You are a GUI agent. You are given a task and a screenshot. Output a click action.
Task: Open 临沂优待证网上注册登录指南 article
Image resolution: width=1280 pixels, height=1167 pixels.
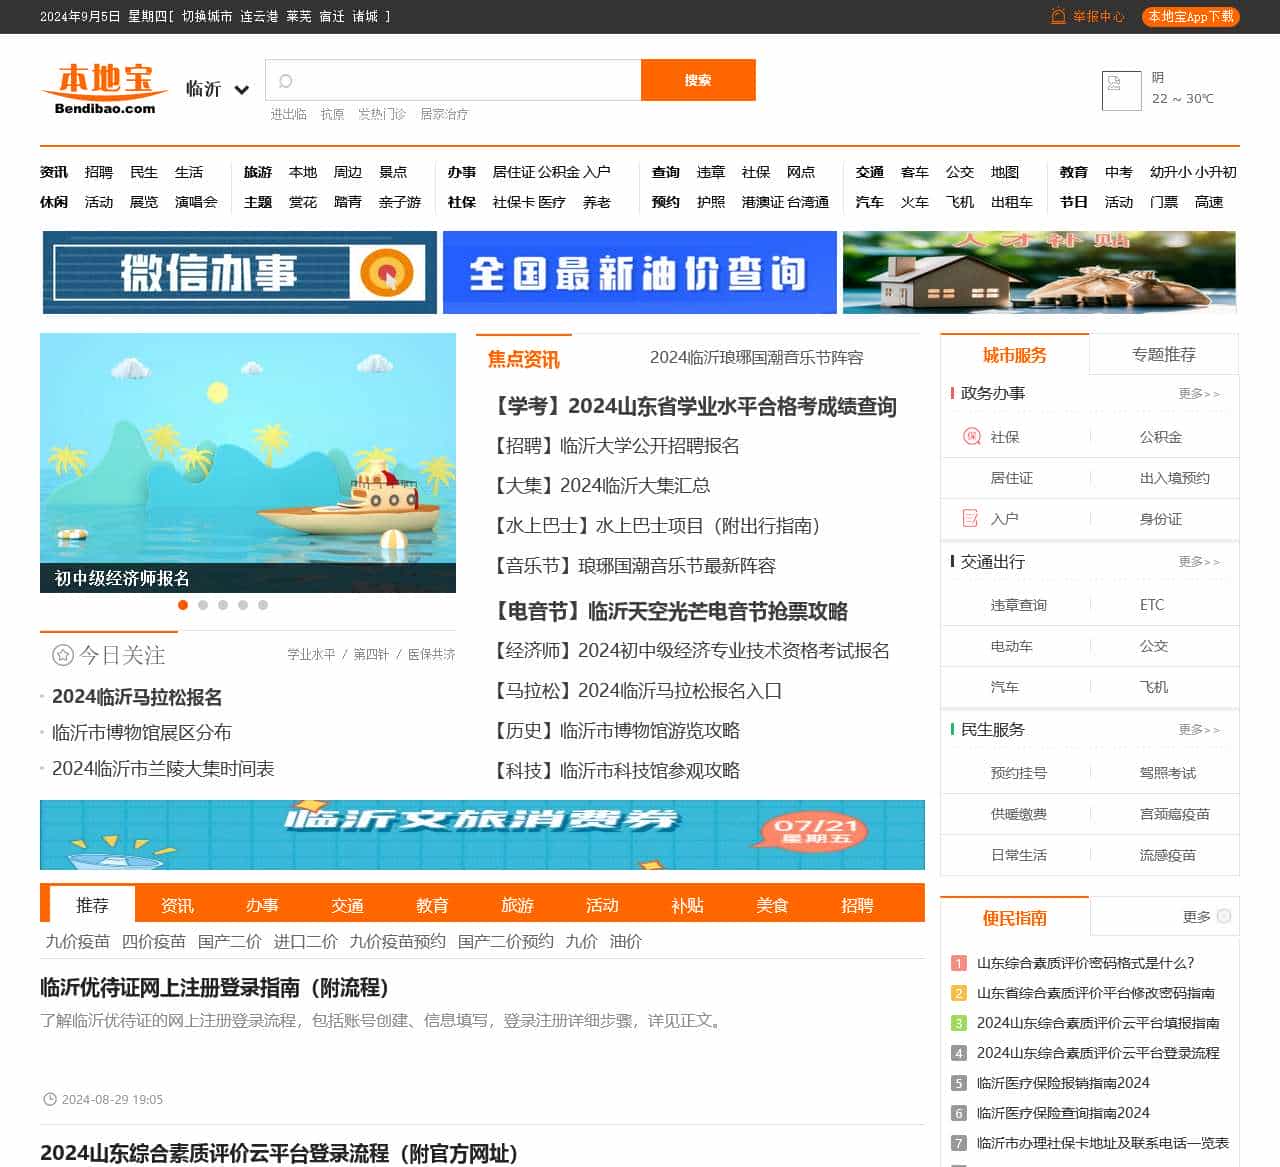215,987
